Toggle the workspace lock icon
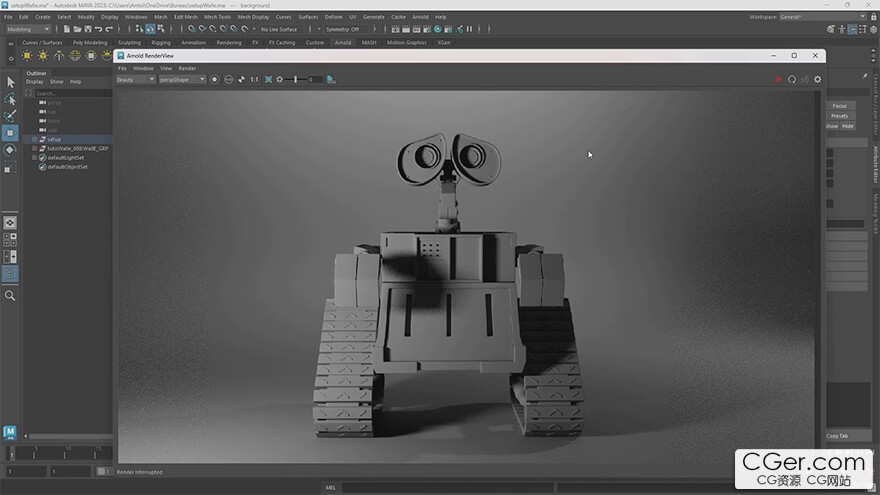 (x=874, y=17)
